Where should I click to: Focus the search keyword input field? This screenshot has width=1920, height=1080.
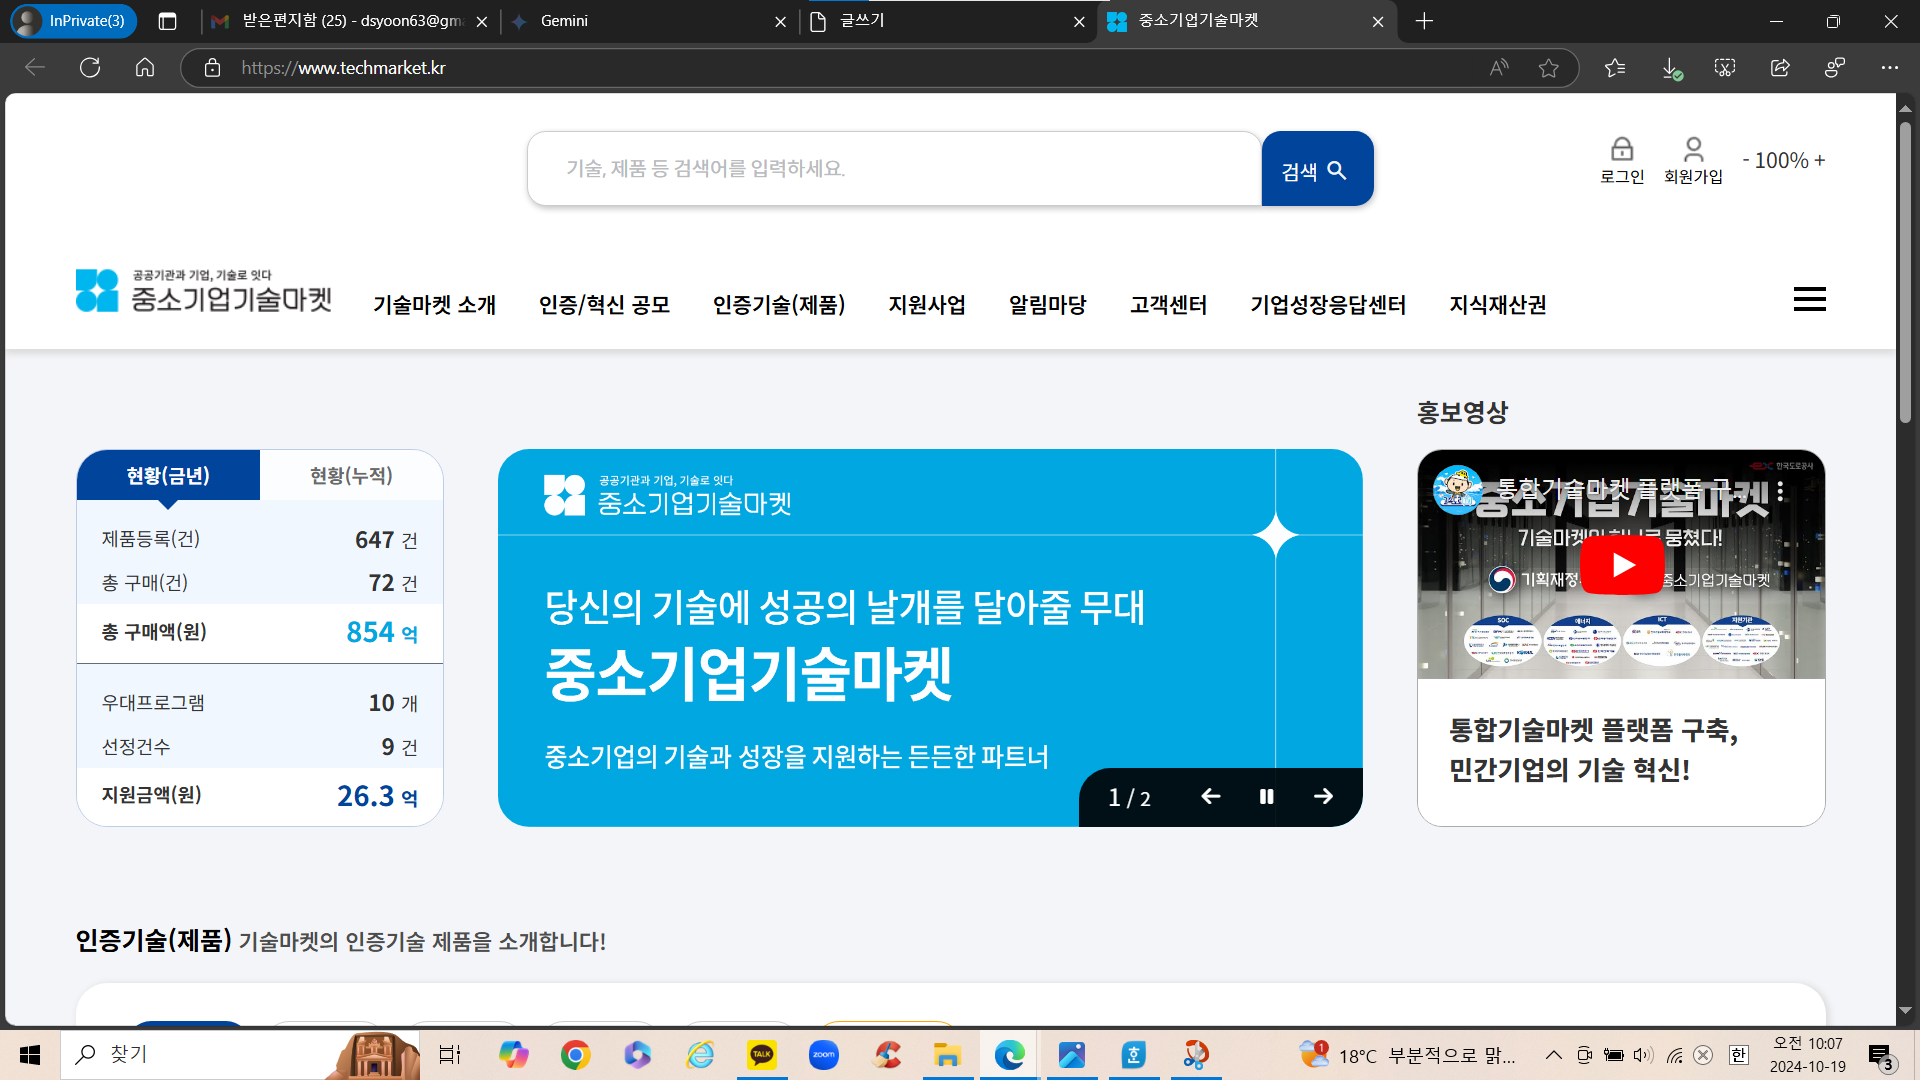point(894,169)
